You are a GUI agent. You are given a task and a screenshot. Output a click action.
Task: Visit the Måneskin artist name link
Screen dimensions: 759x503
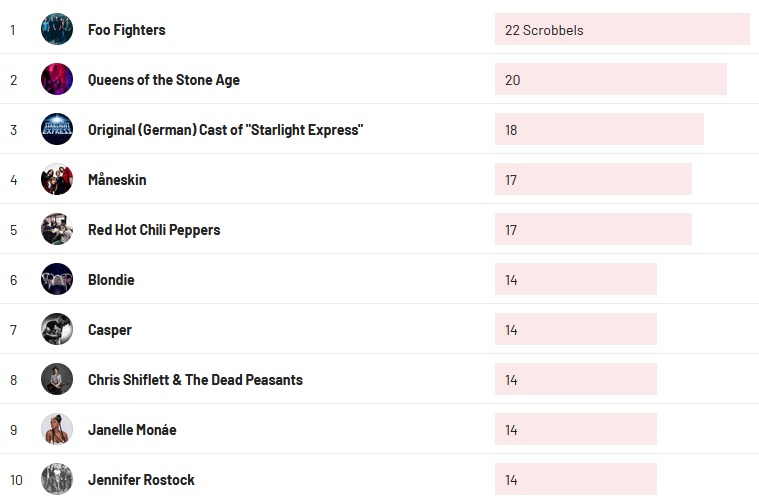pyautogui.click(x=117, y=180)
